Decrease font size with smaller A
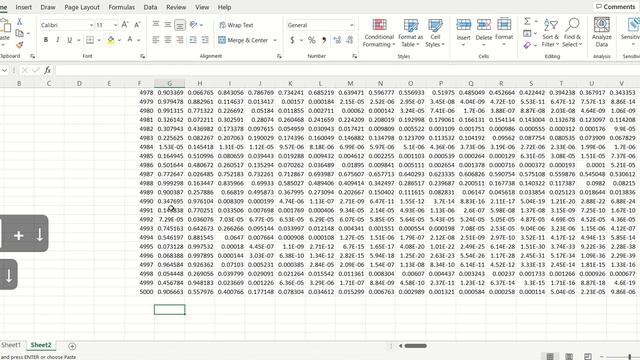This screenshot has height=360, width=640. [138, 25]
